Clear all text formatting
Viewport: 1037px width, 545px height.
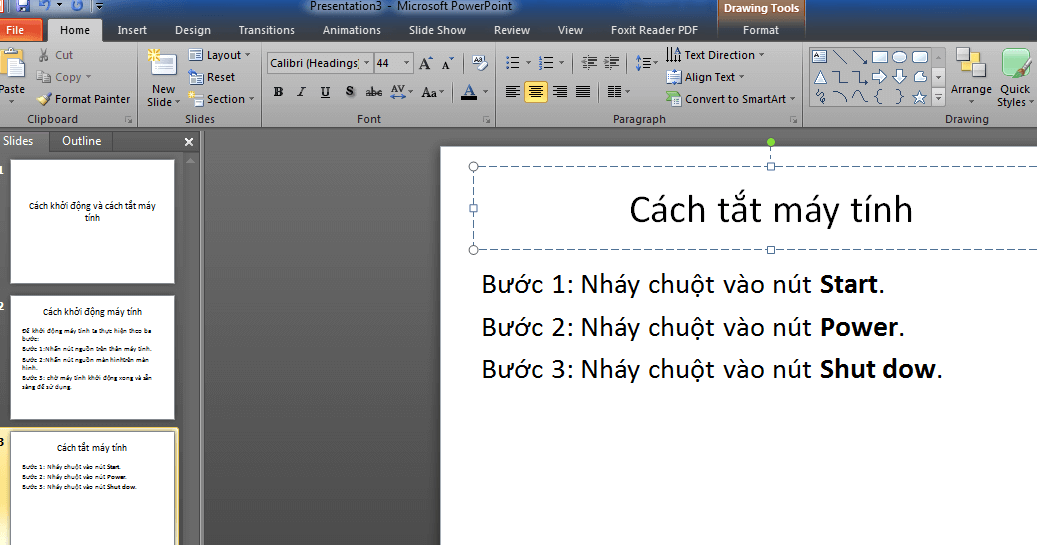tap(480, 63)
